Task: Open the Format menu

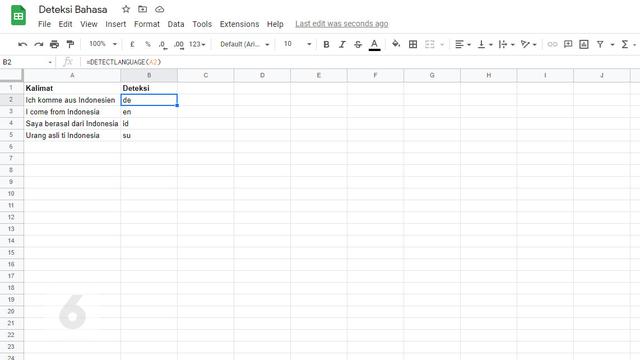Action: [147, 24]
